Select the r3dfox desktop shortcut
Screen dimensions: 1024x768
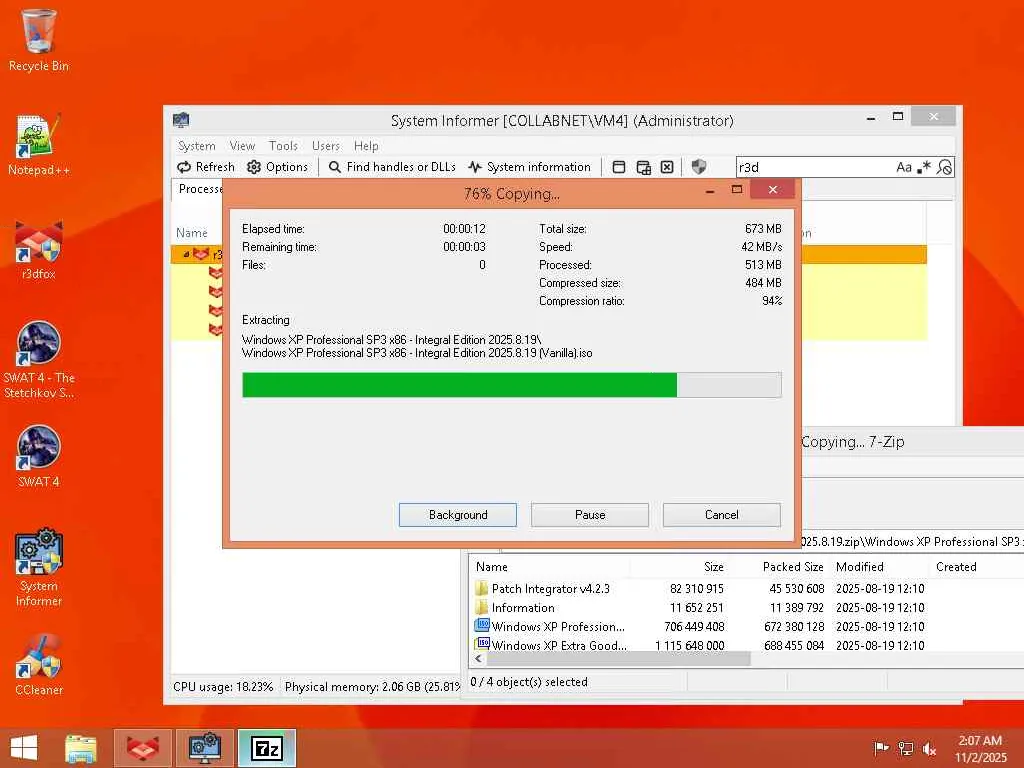39,249
